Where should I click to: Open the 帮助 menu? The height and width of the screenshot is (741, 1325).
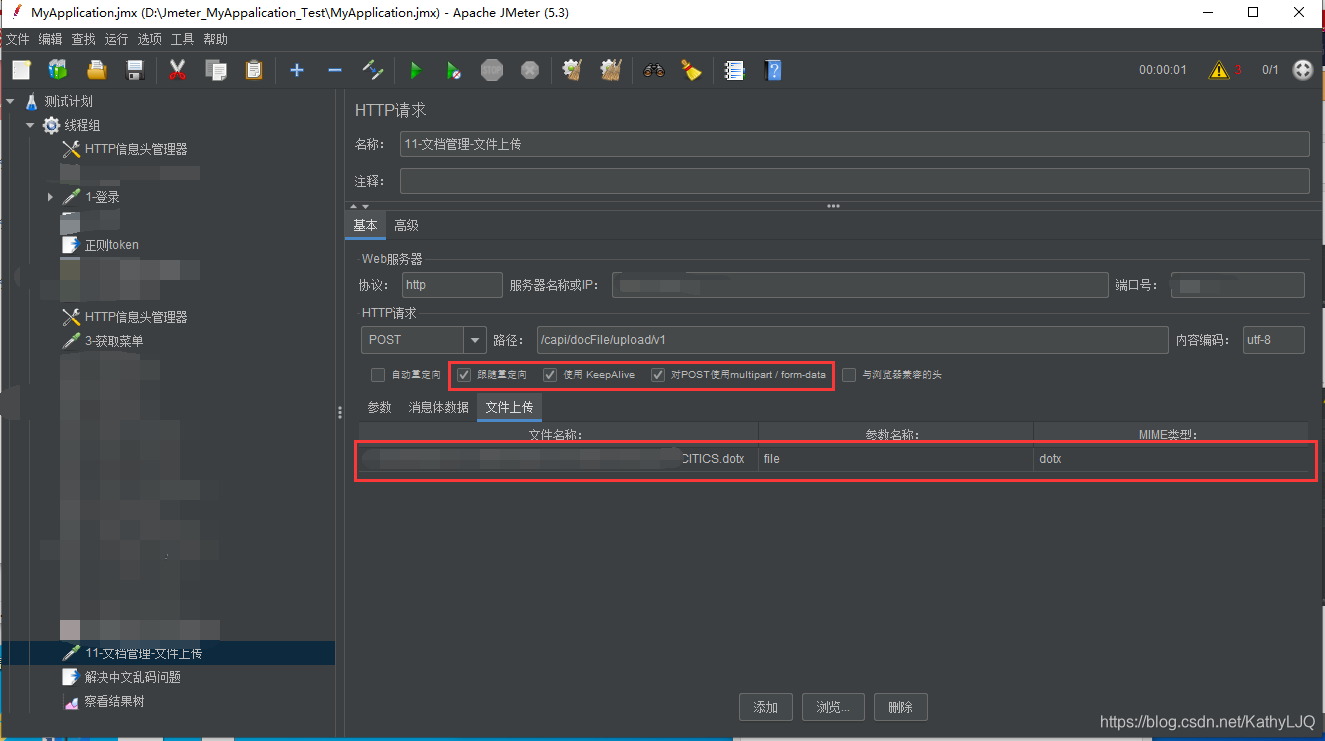[215, 39]
